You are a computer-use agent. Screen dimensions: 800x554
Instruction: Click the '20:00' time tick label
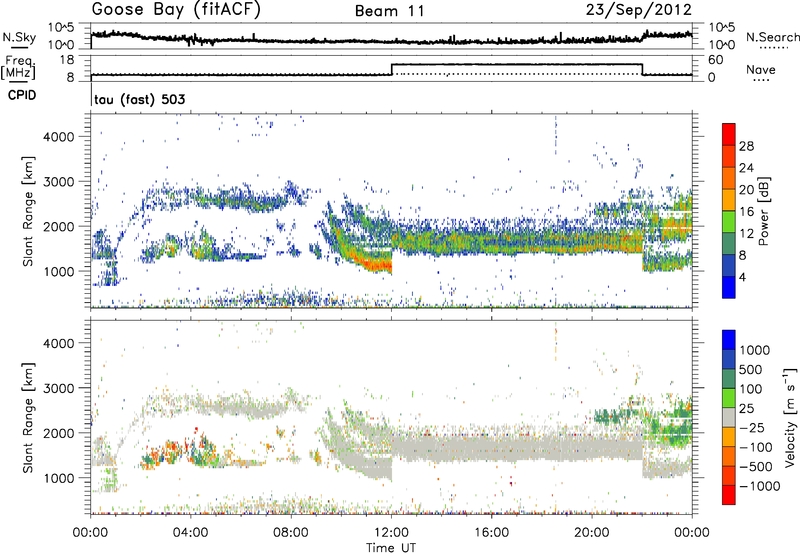[591, 533]
